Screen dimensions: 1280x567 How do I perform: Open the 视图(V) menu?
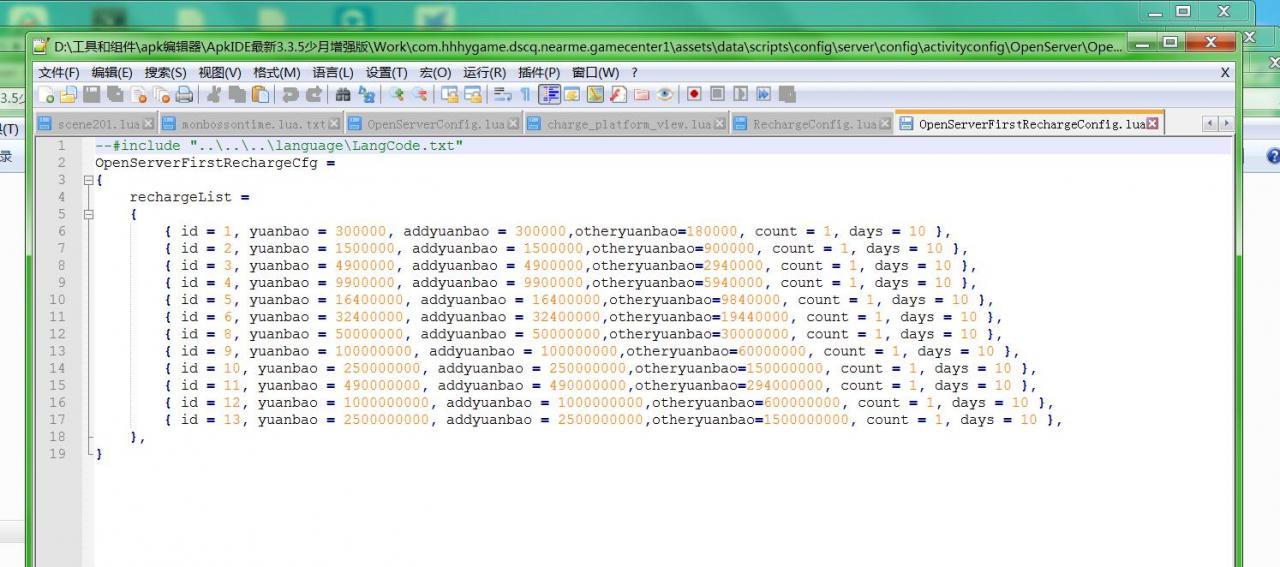[220, 73]
